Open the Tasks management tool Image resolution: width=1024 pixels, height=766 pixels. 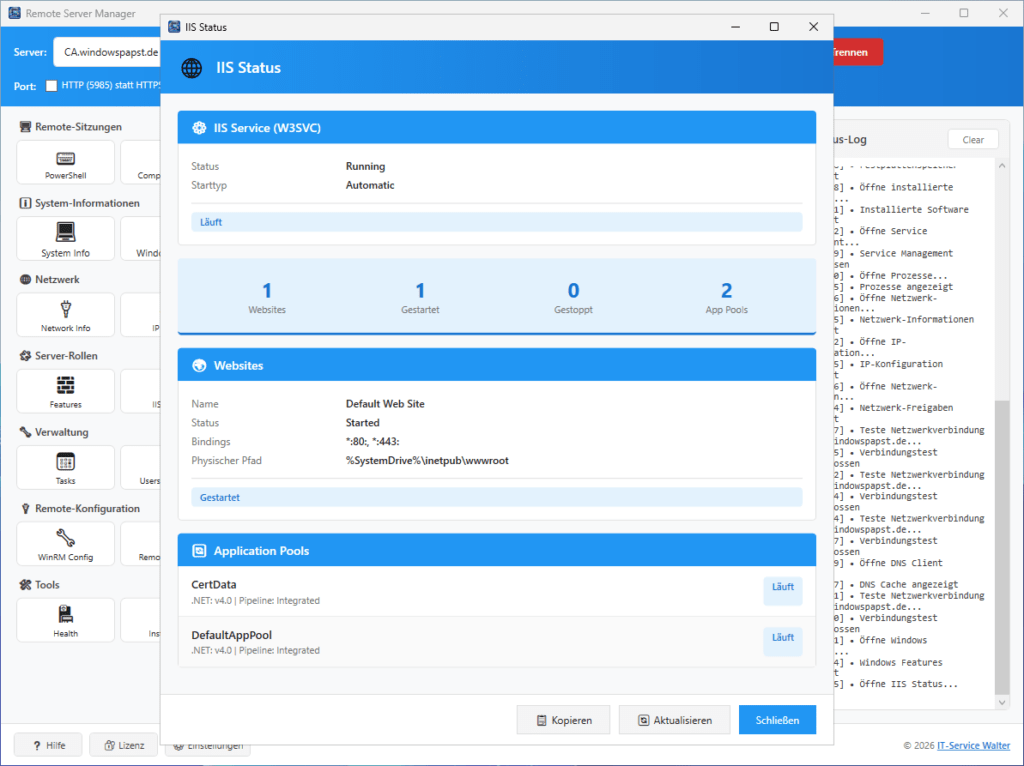click(64, 466)
